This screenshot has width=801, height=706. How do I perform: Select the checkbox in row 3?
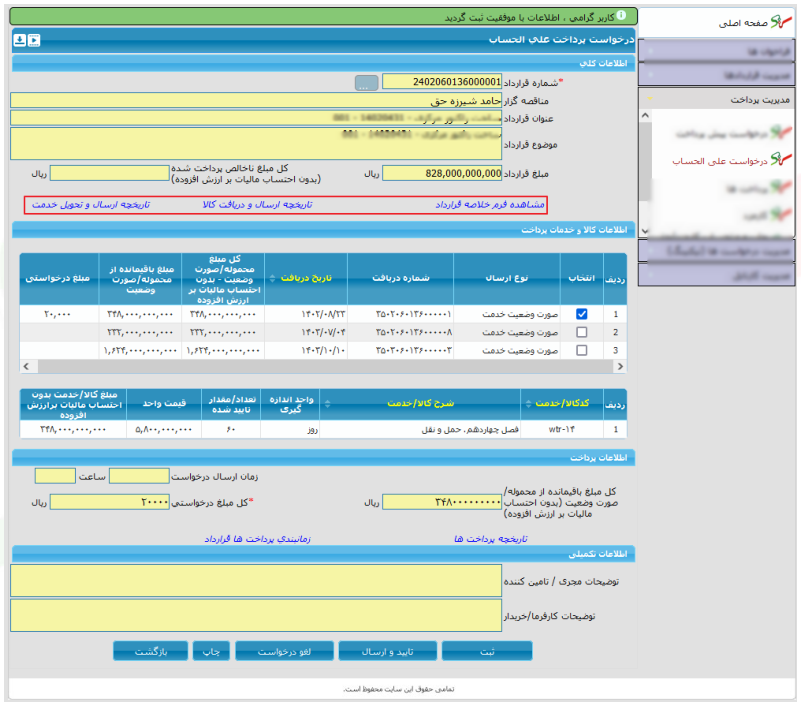coord(581,350)
